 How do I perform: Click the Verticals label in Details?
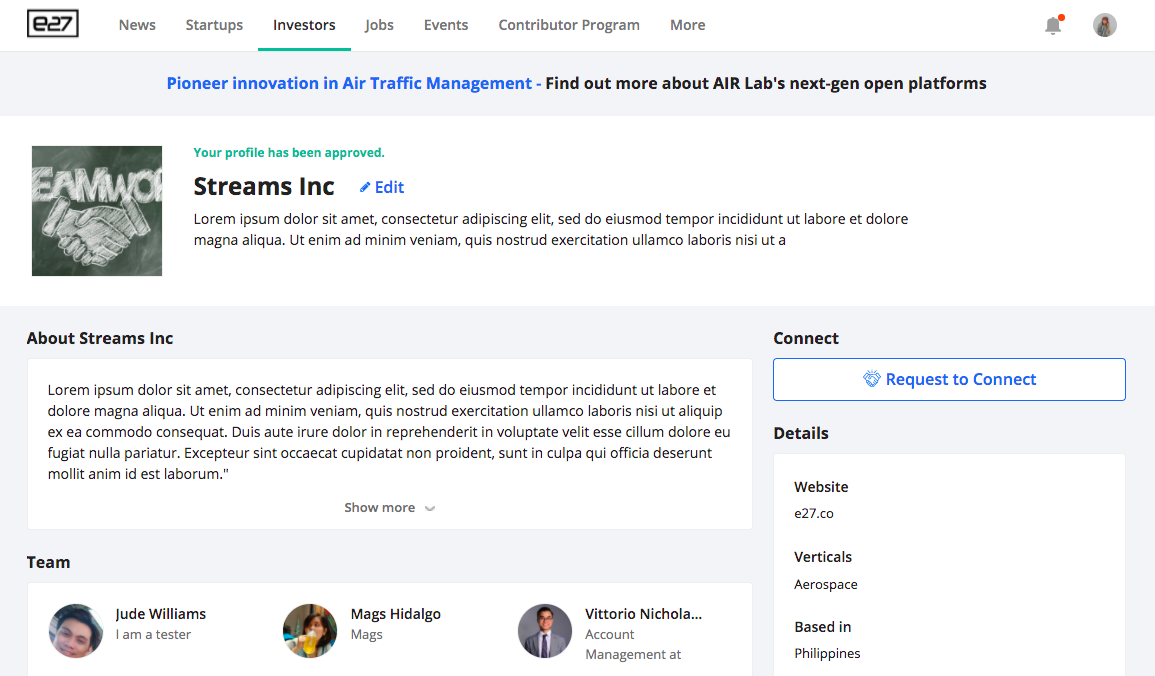pos(823,557)
